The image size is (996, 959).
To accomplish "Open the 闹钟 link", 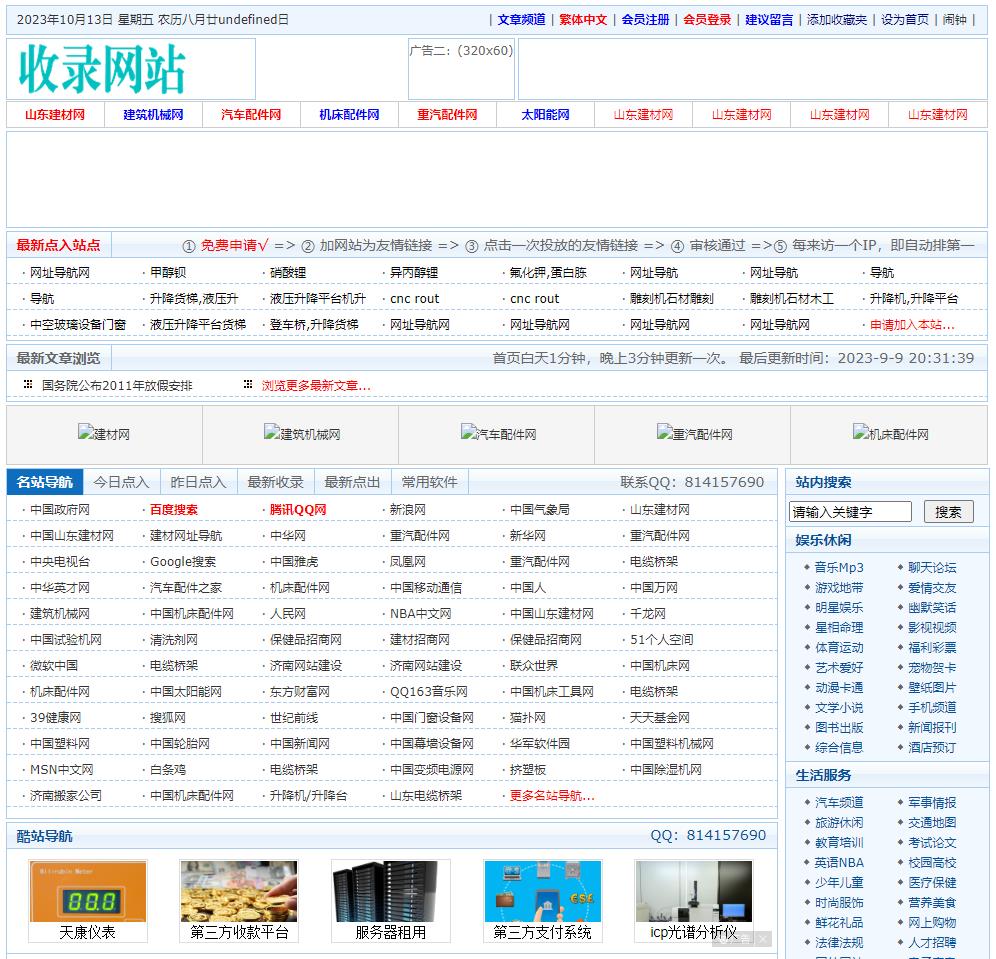I will pos(955,20).
